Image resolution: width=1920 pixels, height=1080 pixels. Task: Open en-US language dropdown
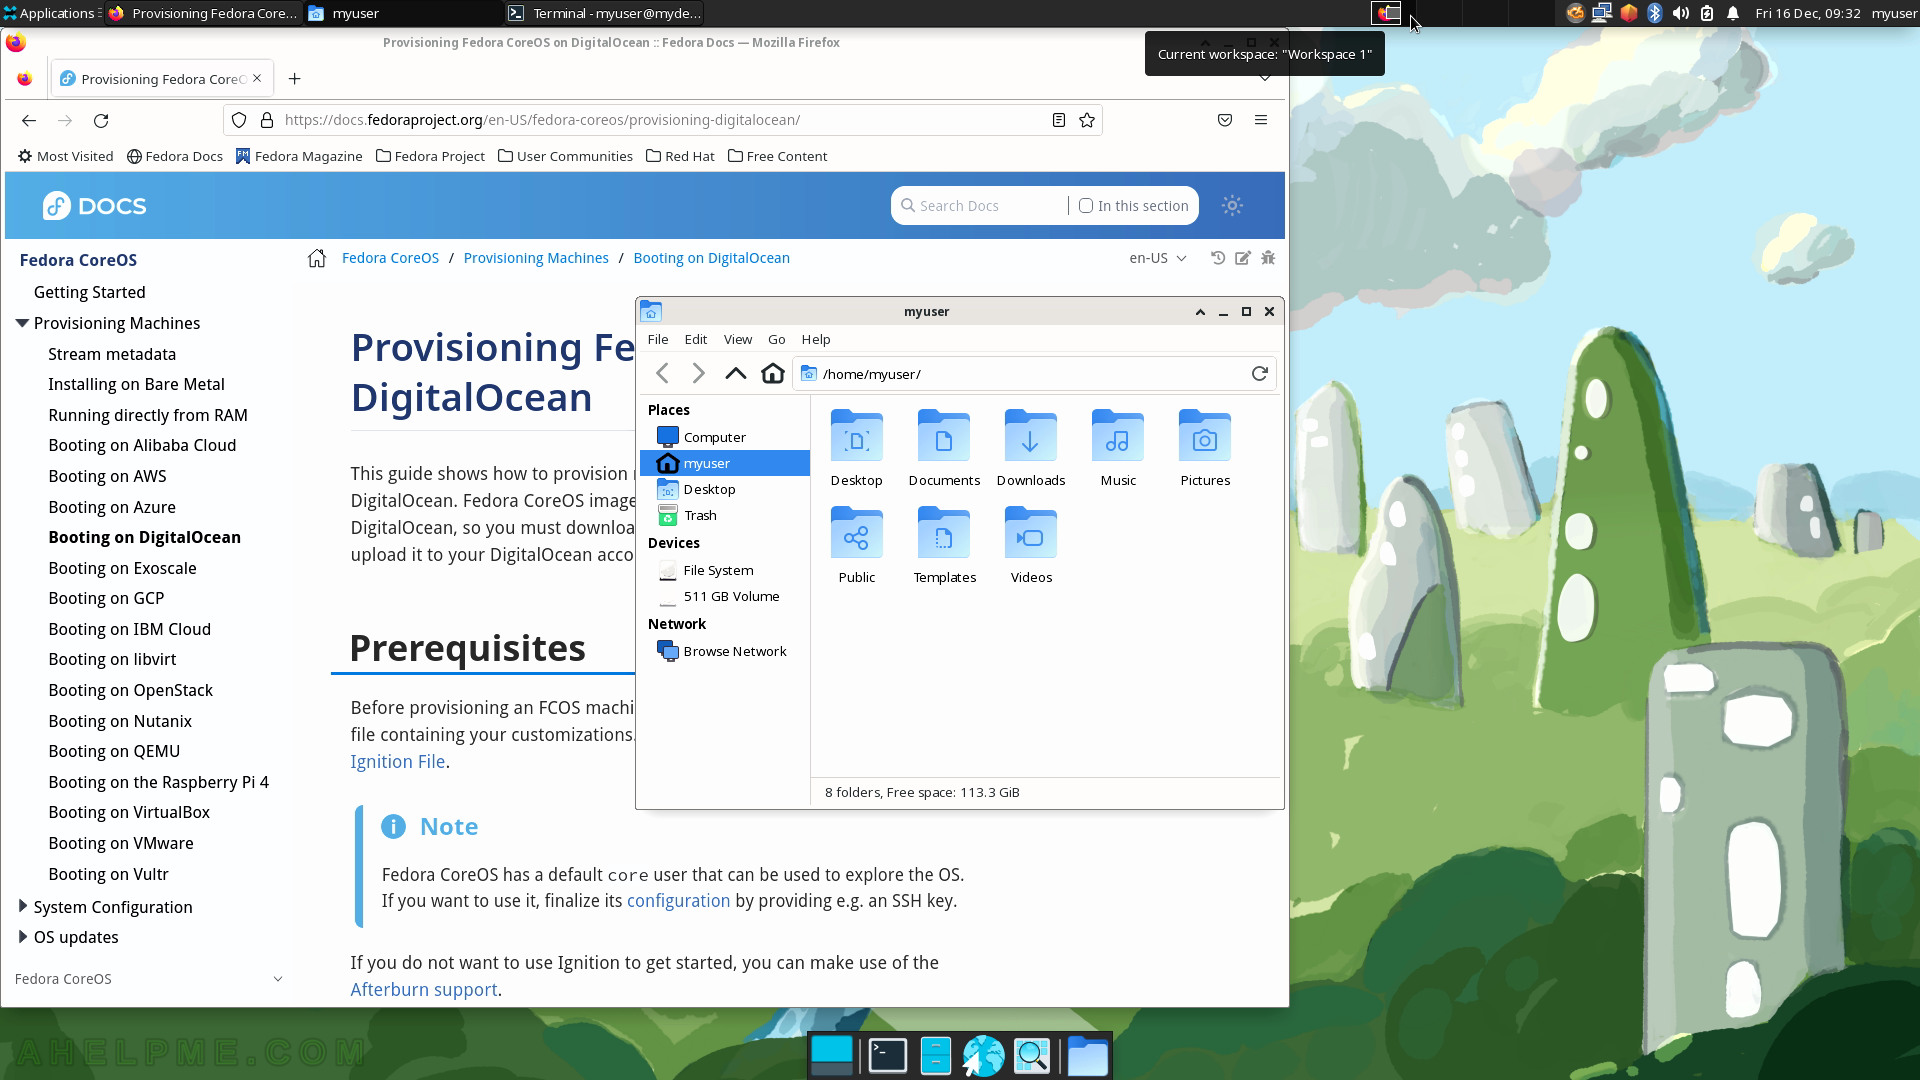1157,258
